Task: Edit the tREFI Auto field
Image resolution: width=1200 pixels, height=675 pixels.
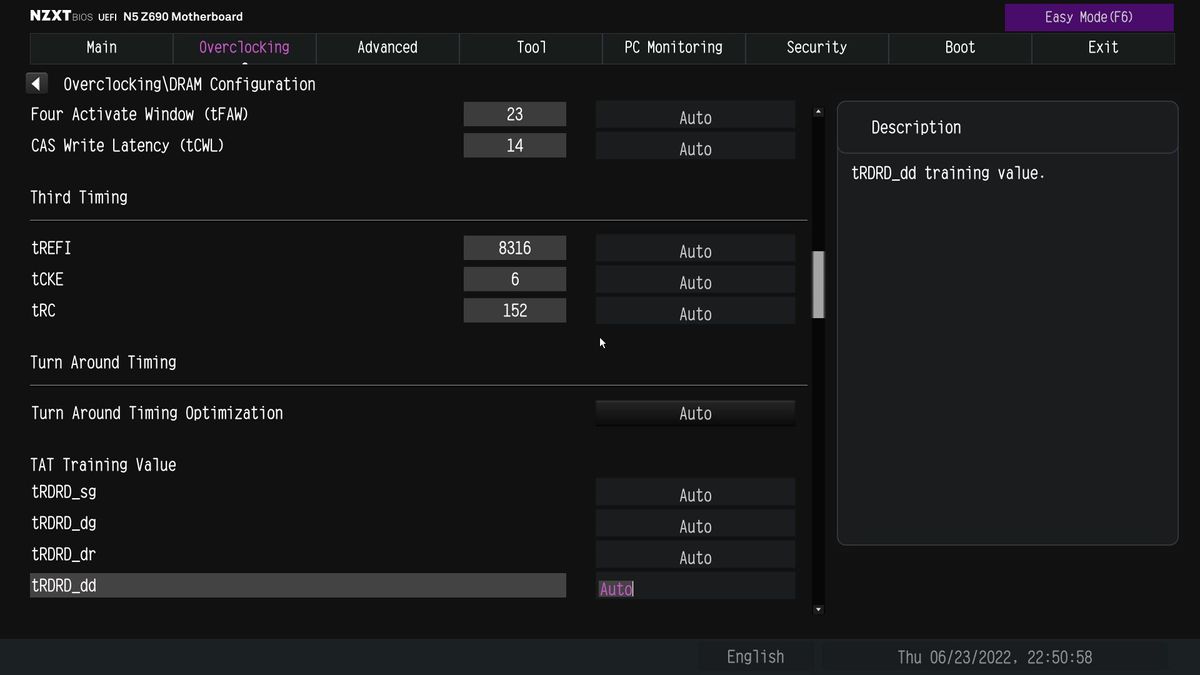Action: (695, 249)
